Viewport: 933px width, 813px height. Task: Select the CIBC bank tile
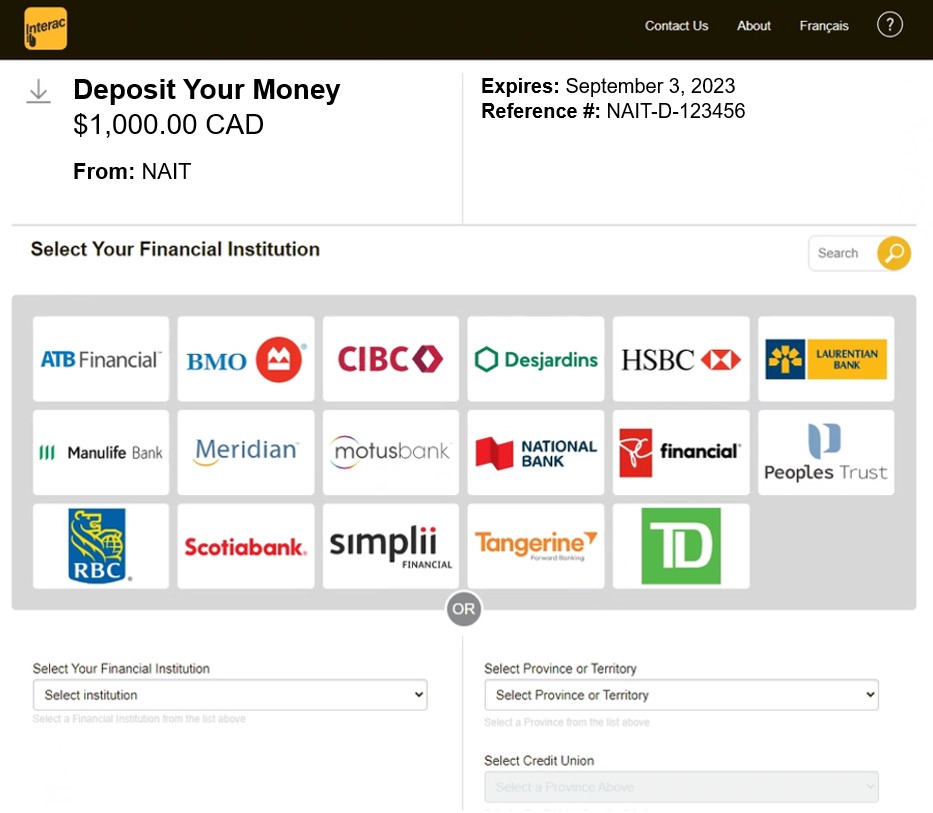point(390,359)
